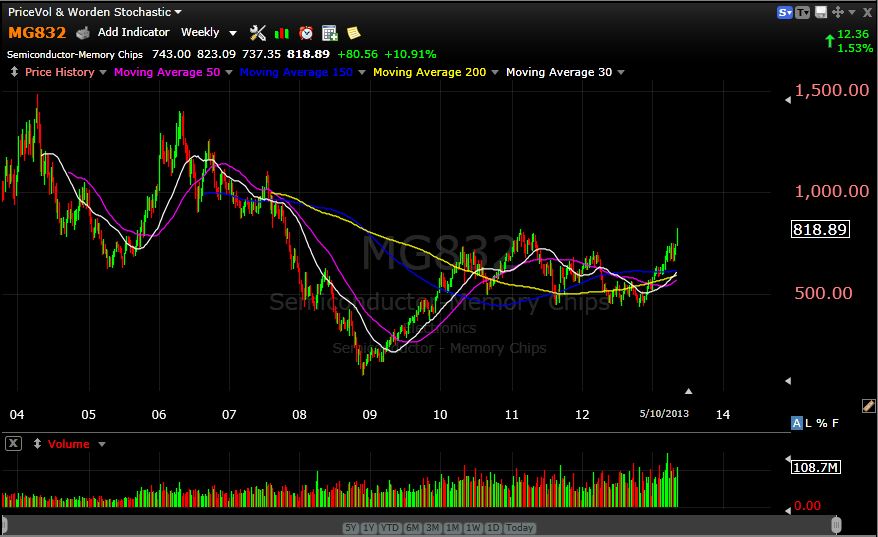The height and width of the screenshot is (537, 878).
Task: Toggle the L logarithmic scale option
Action: 809,423
